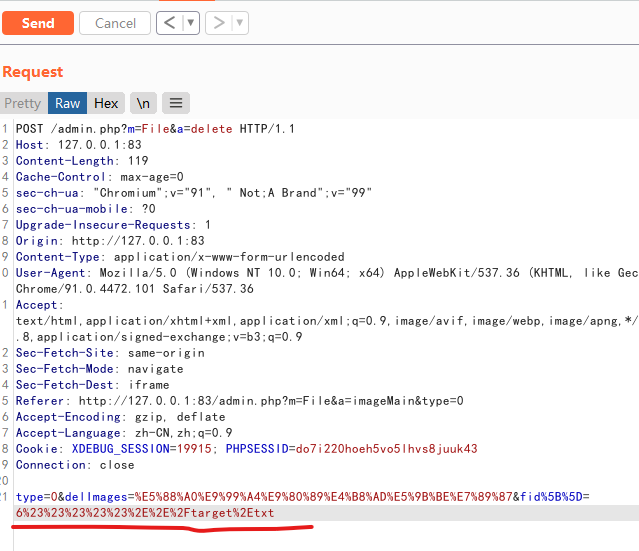The image size is (639, 551).
Task: Click the Request panel heading
Action: 33,72
